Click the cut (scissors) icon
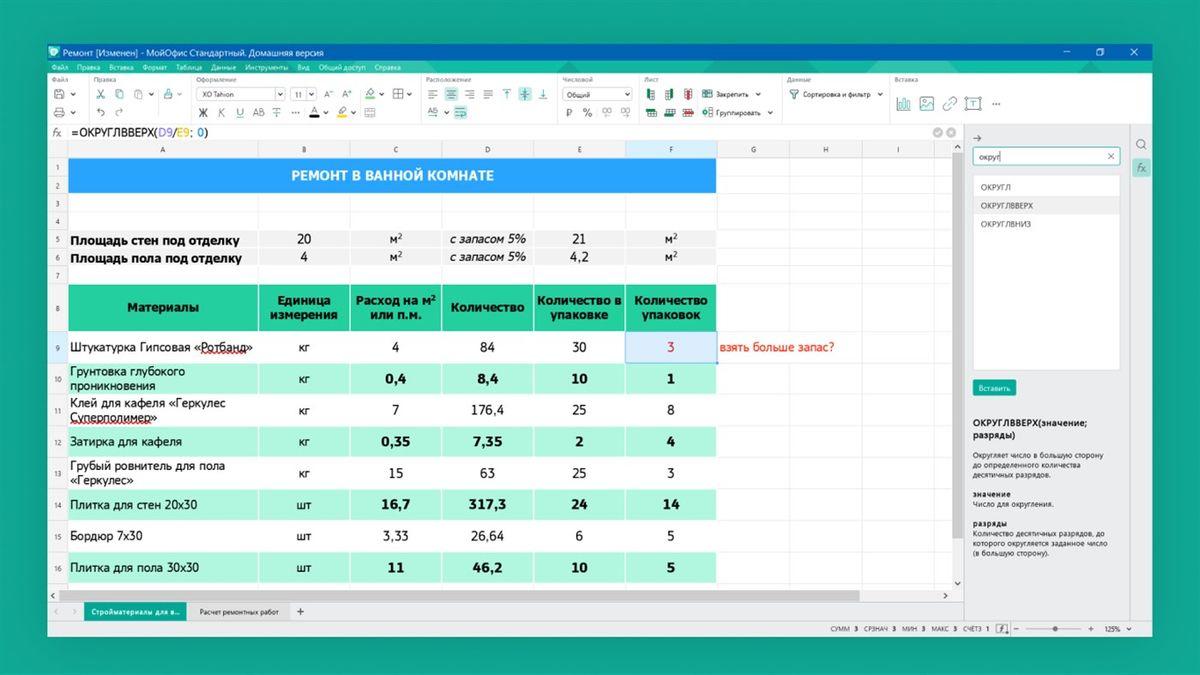Viewport: 1200px width, 675px height. click(102, 94)
